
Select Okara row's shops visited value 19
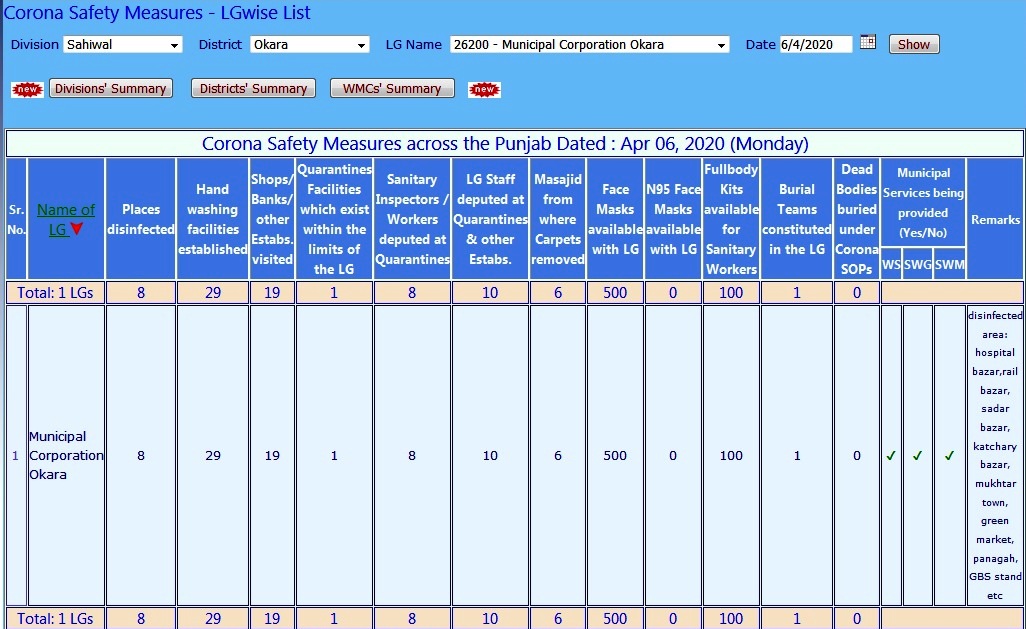click(x=272, y=456)
